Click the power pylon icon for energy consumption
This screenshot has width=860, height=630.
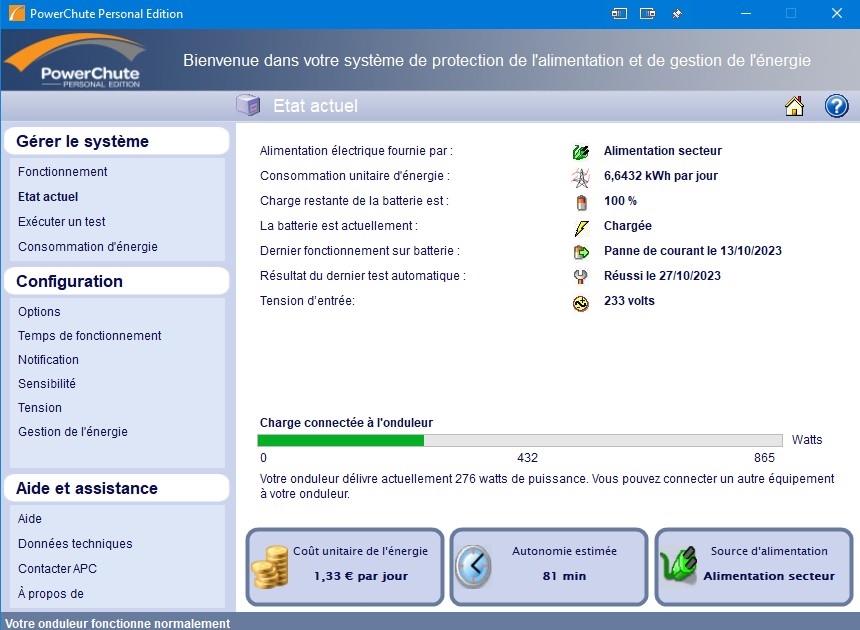click(581, 177)
